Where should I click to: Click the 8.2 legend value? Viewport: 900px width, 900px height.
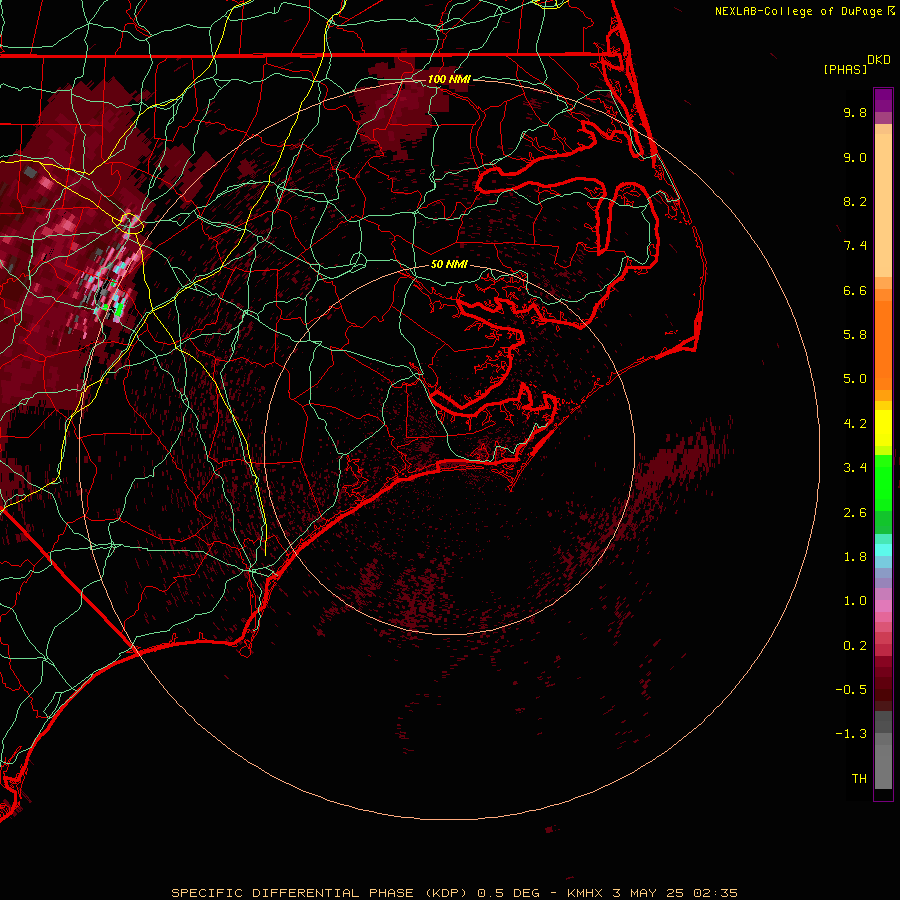pos(855,201)
